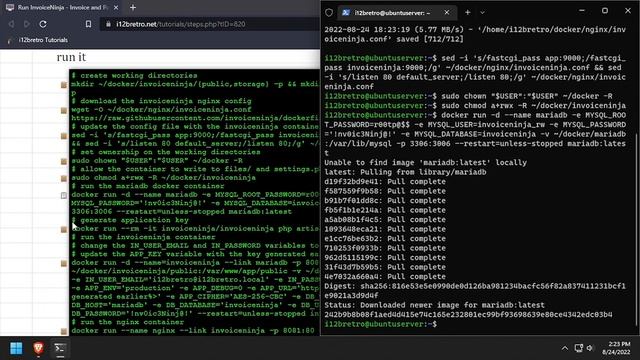Click the shield icon in terminal title bar
The image size is (640, 360).
329,13
